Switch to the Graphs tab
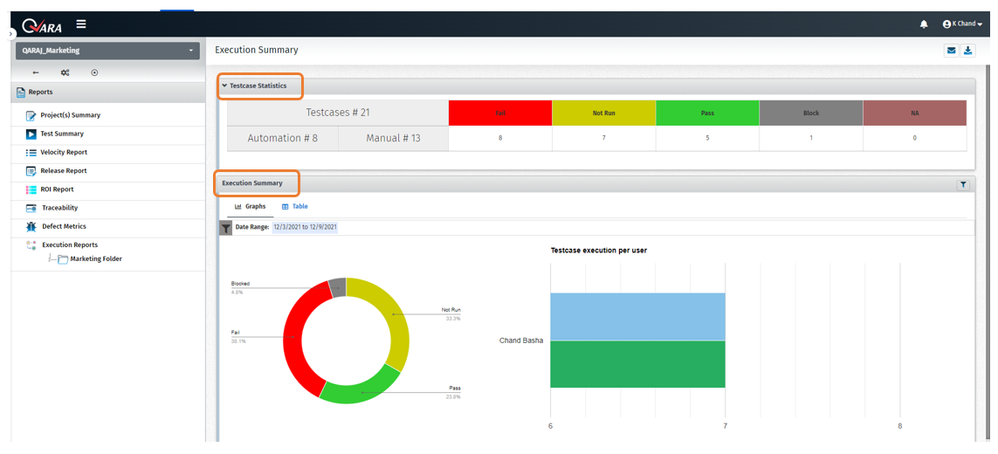This screenshot has height=454, width=998. pyautogui.click(x=250, y=207)
